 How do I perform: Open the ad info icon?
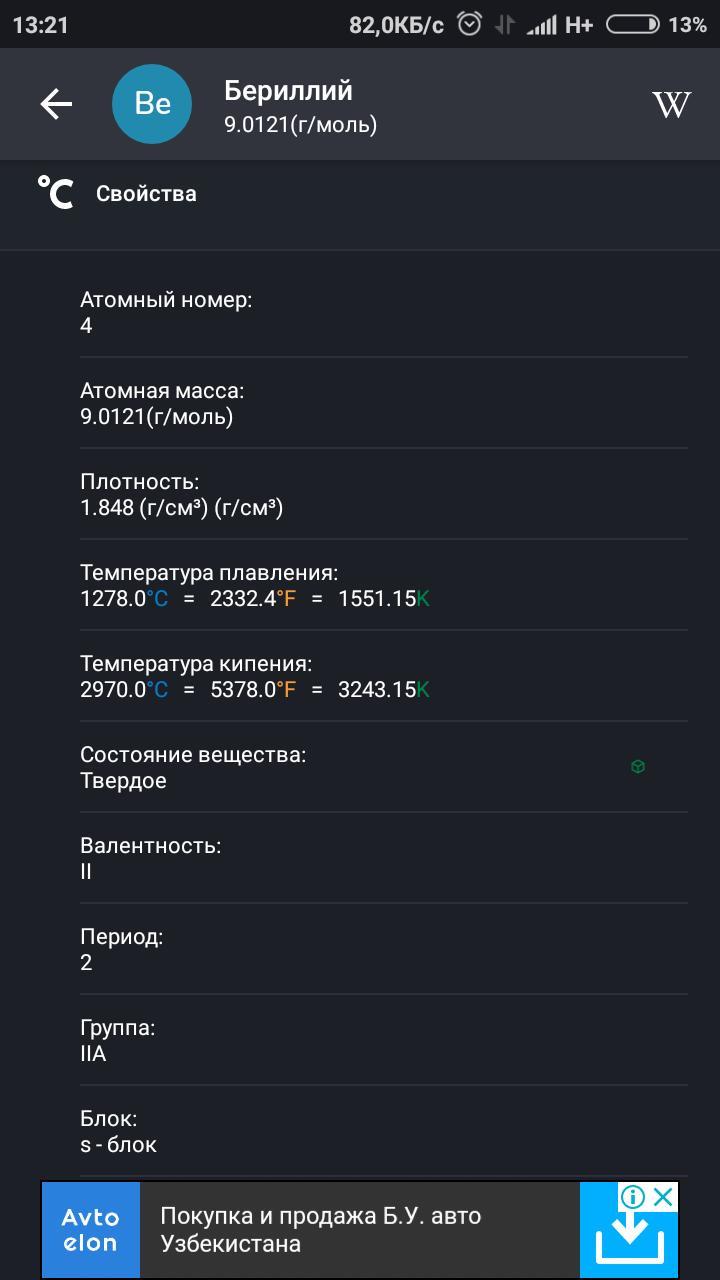coord(633,1197)
